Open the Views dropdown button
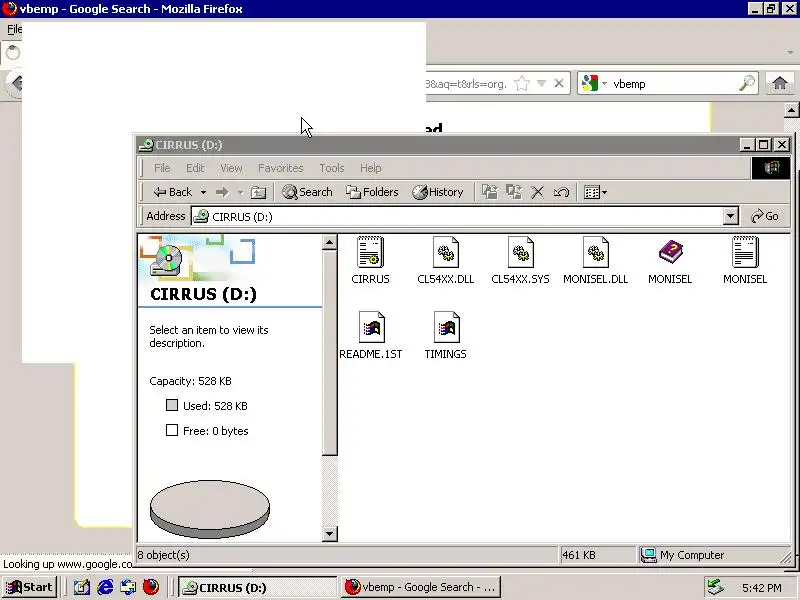 [x=595, y=192]
